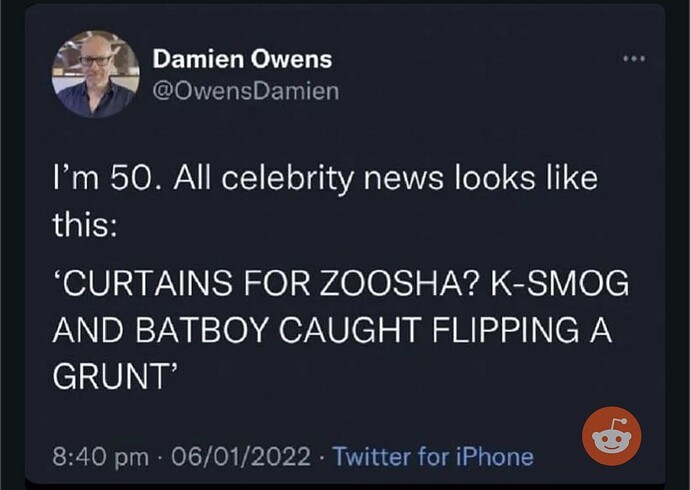Click the word "this:" in the tweet
This screenshot has height=490, width=690.
coord(85,224)
